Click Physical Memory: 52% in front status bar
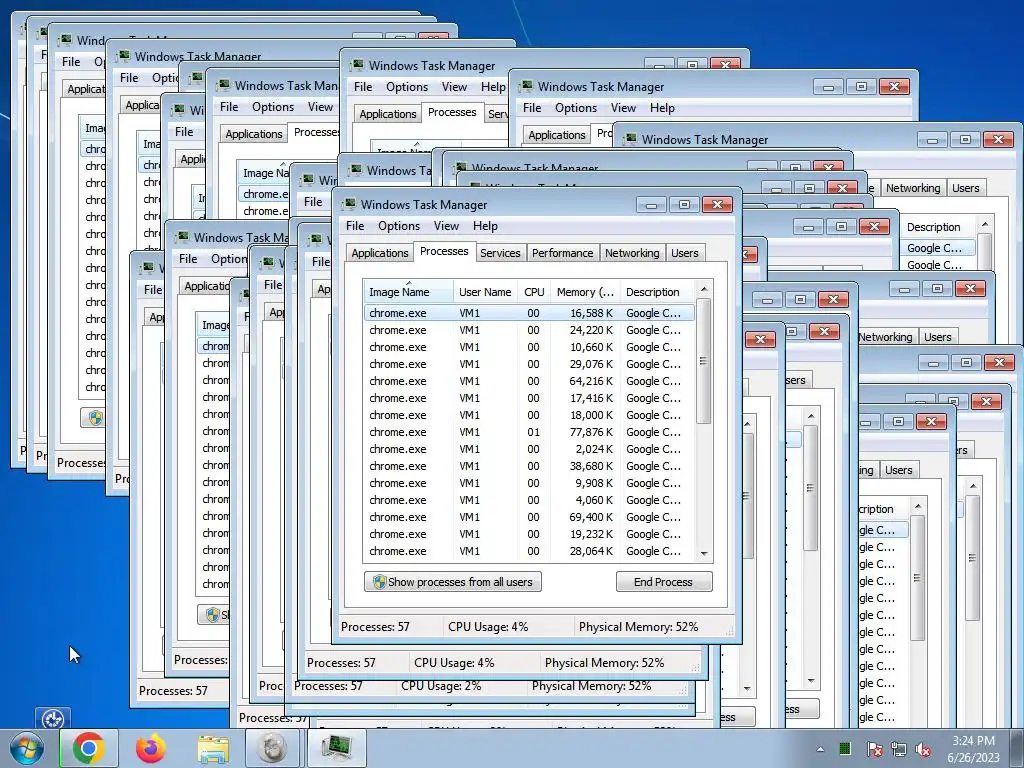 638,627
